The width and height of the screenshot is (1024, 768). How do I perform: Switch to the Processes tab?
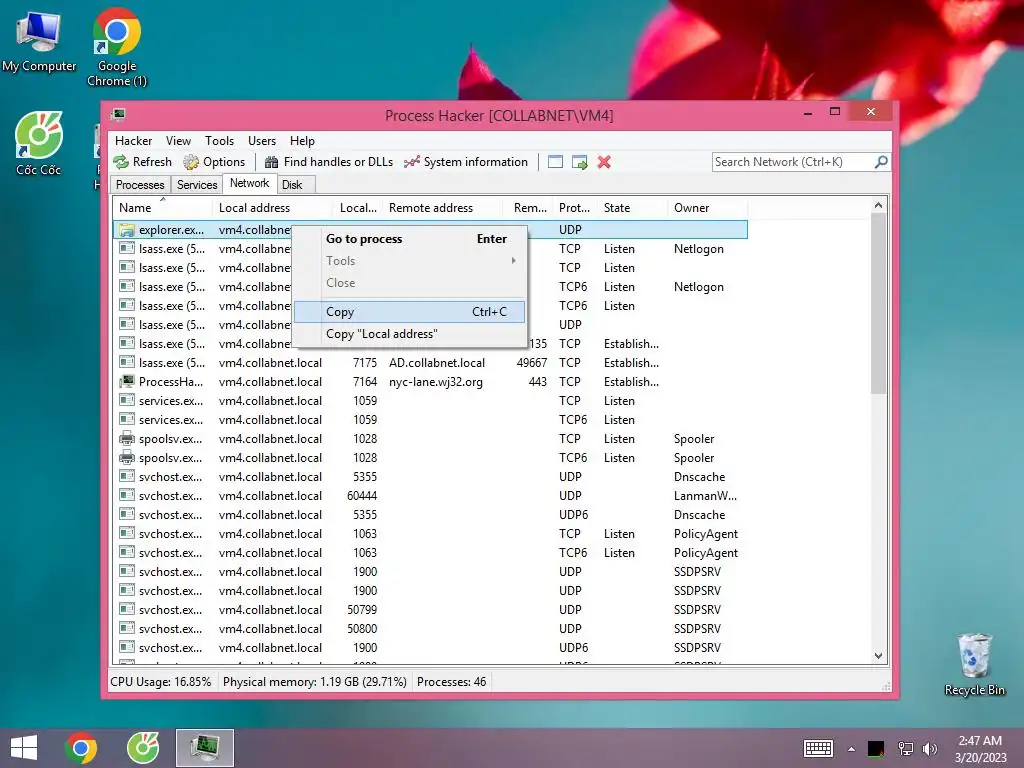(140, 185)
